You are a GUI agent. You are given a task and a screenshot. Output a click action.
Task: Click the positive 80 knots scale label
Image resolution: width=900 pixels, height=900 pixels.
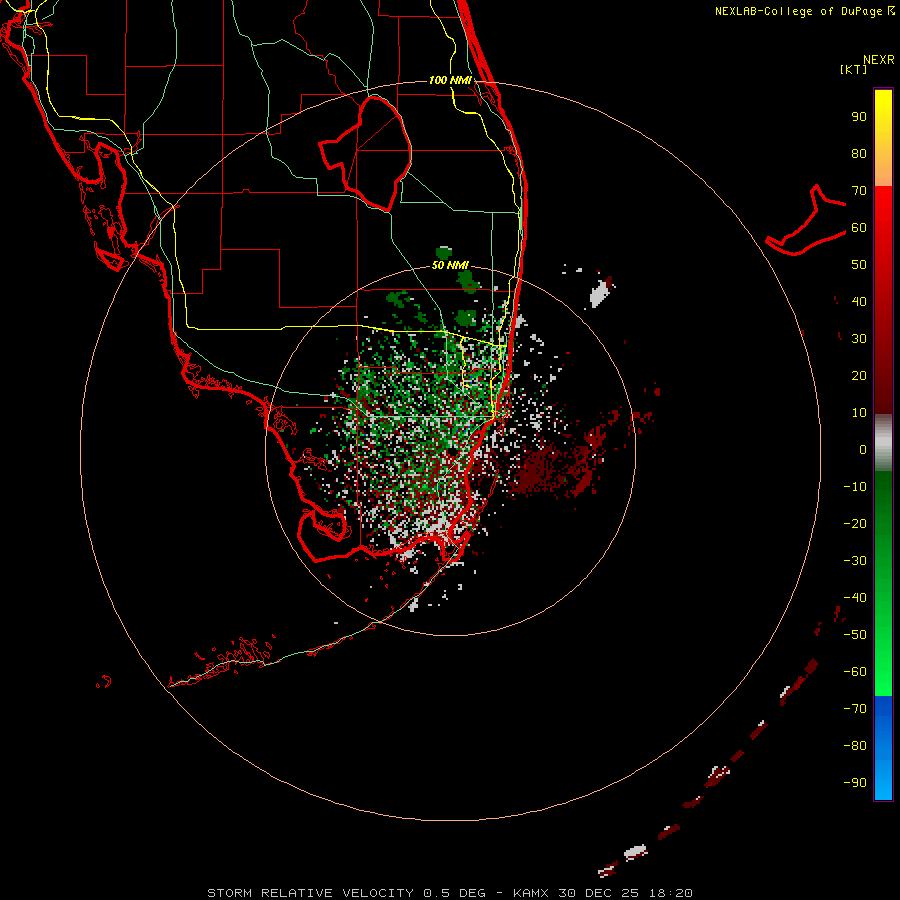(x=859, y=154)
